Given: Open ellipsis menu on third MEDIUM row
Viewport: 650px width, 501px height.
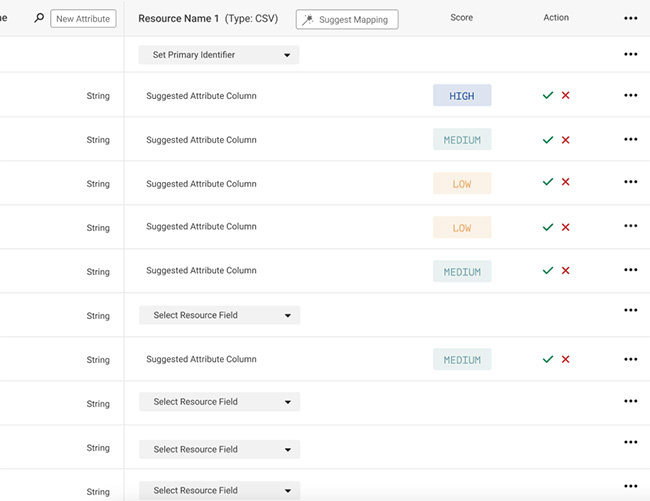Looking at the screenshot, I should point(631,359).
